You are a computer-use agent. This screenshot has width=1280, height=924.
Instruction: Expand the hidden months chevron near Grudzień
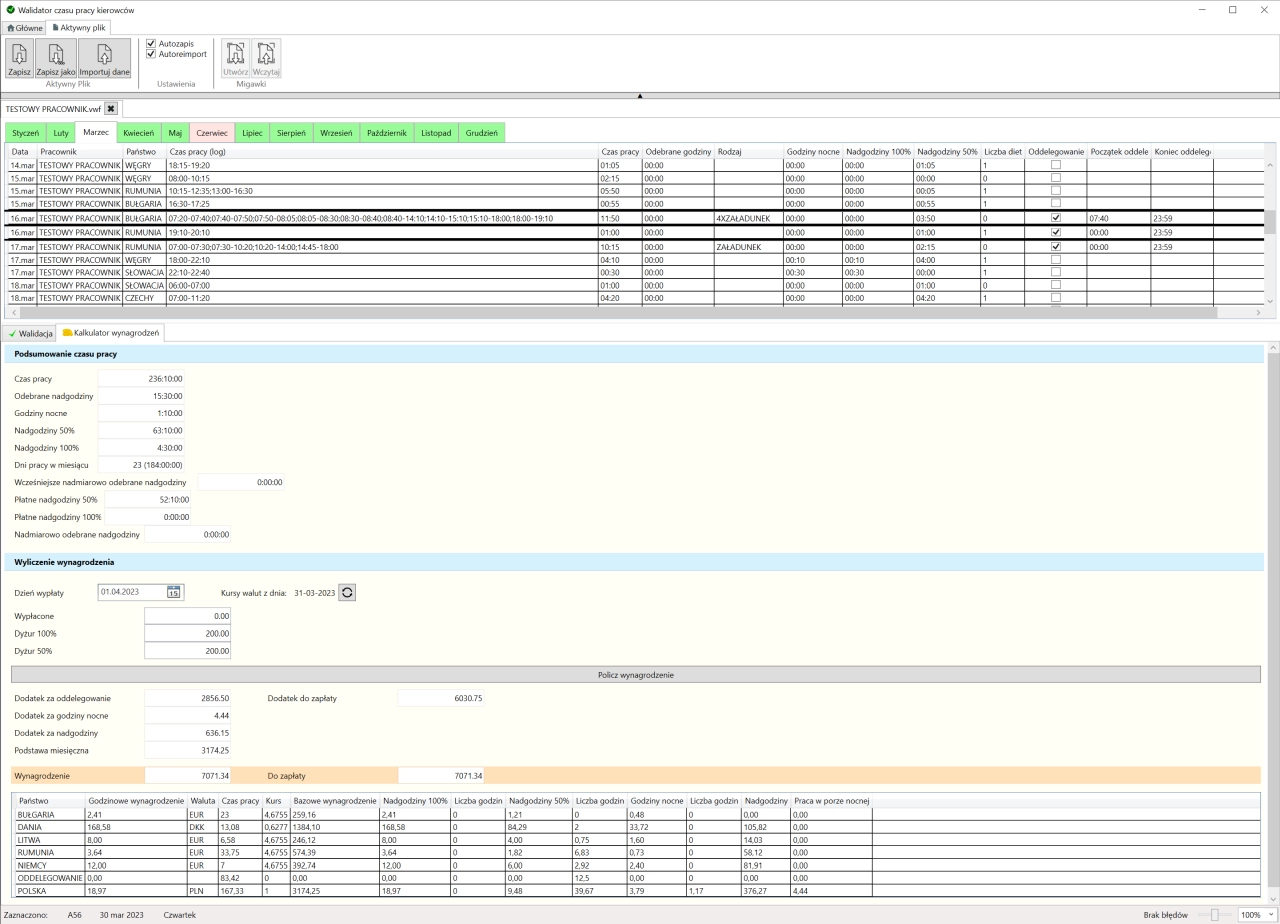(639, 97)
